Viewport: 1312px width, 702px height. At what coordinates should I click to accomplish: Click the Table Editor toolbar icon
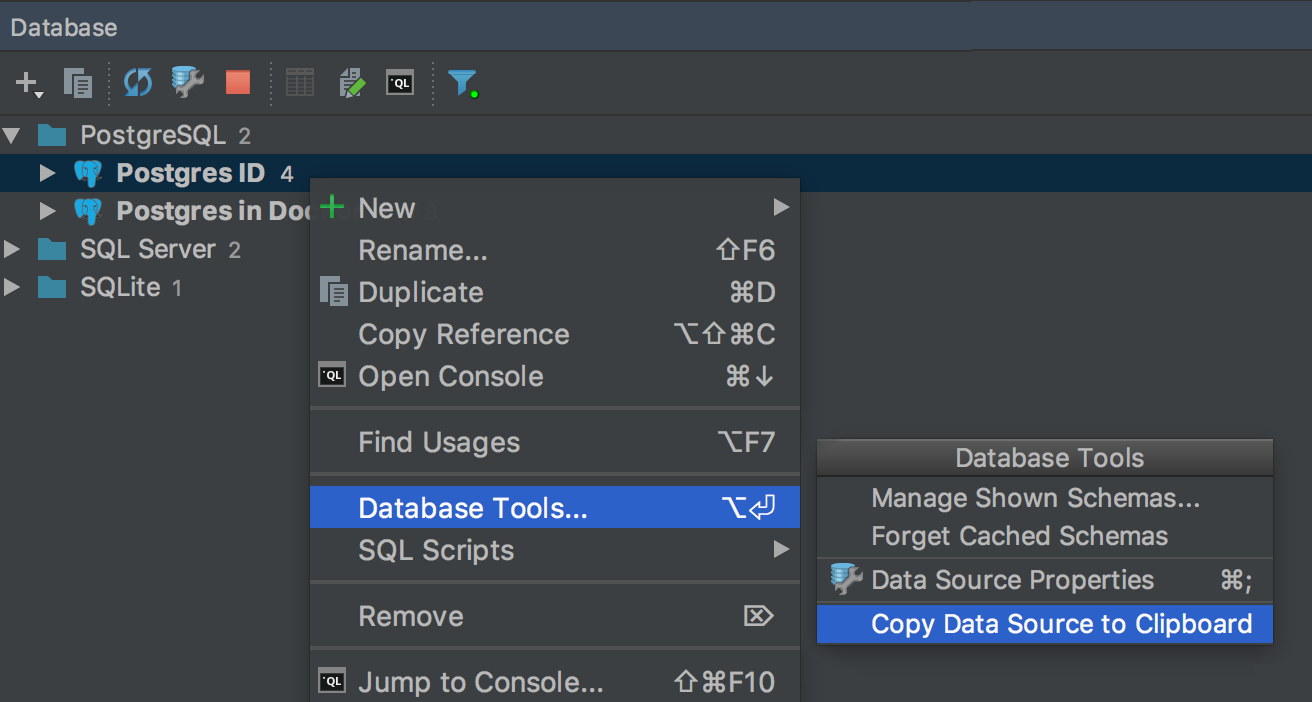pos(300,82)
